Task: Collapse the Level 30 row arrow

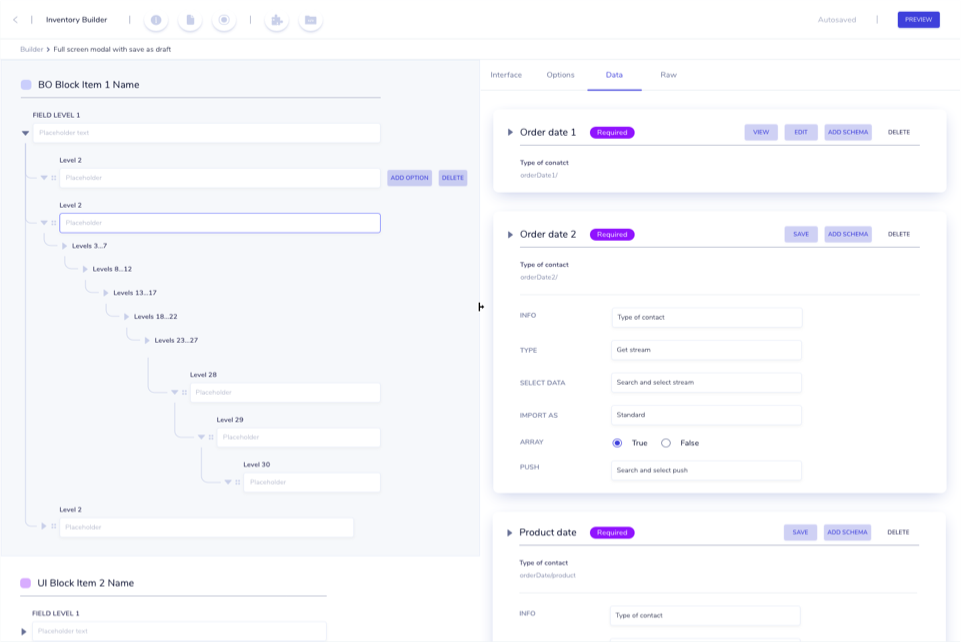Action: point(228,482)
